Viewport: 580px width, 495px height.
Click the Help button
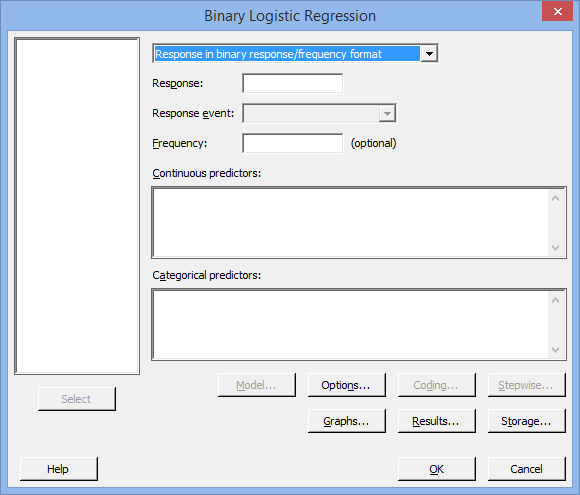59,469
